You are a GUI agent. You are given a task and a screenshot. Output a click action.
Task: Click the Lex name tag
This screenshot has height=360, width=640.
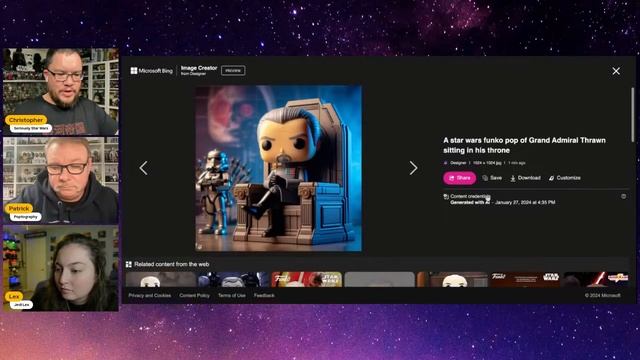[13, 296]
